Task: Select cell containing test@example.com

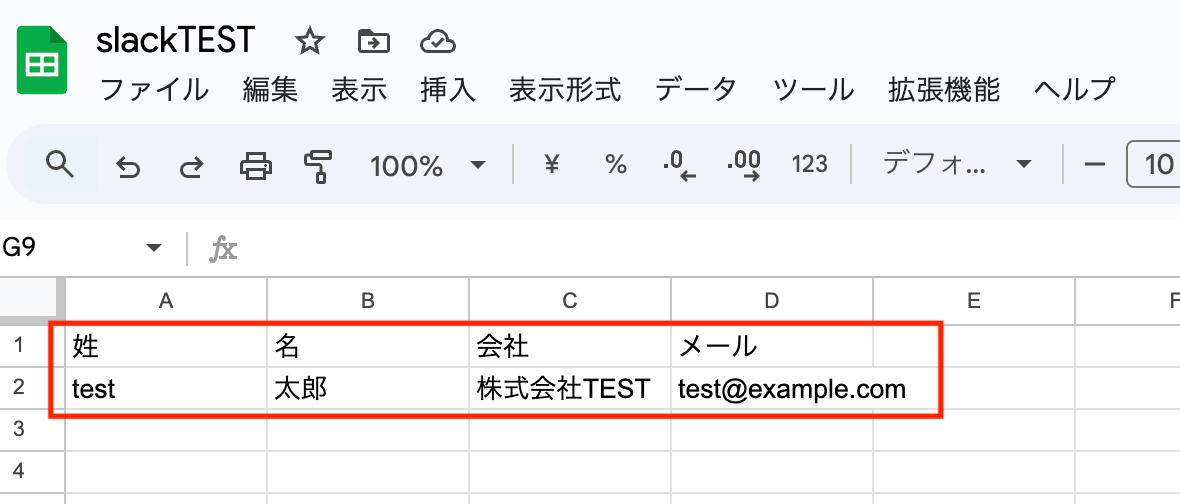Action: click(x=771, y=388)
